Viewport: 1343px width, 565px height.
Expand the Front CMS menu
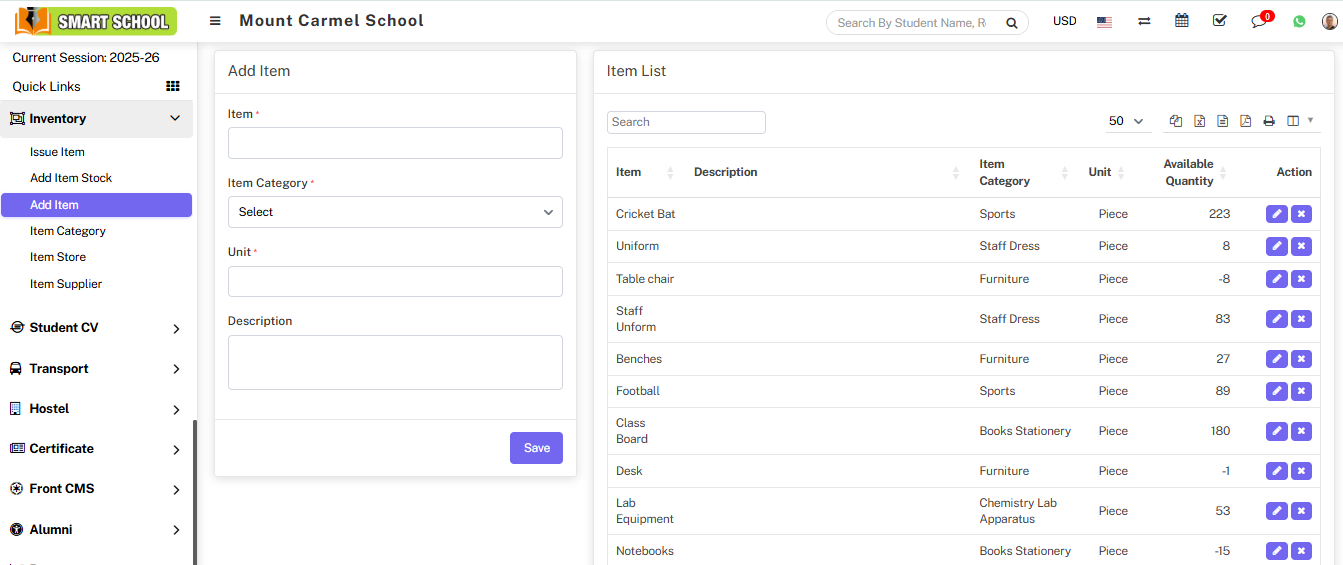(96, 489)
